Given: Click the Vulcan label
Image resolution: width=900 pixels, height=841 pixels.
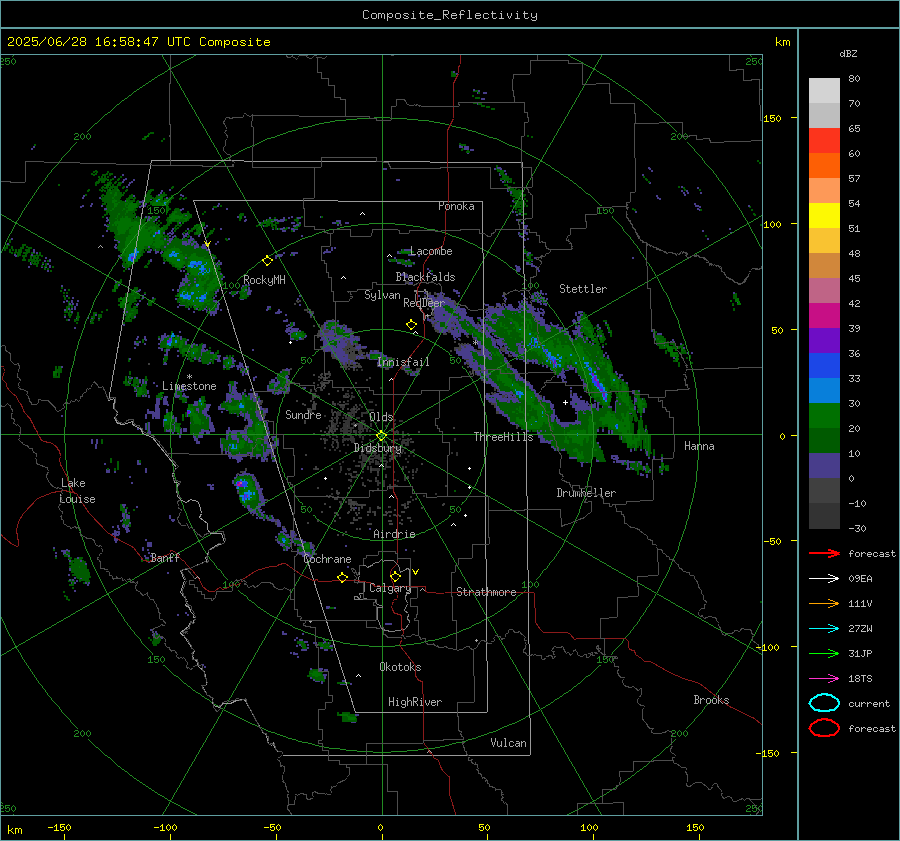Looking at the screenshot, I should click(508, 743).
